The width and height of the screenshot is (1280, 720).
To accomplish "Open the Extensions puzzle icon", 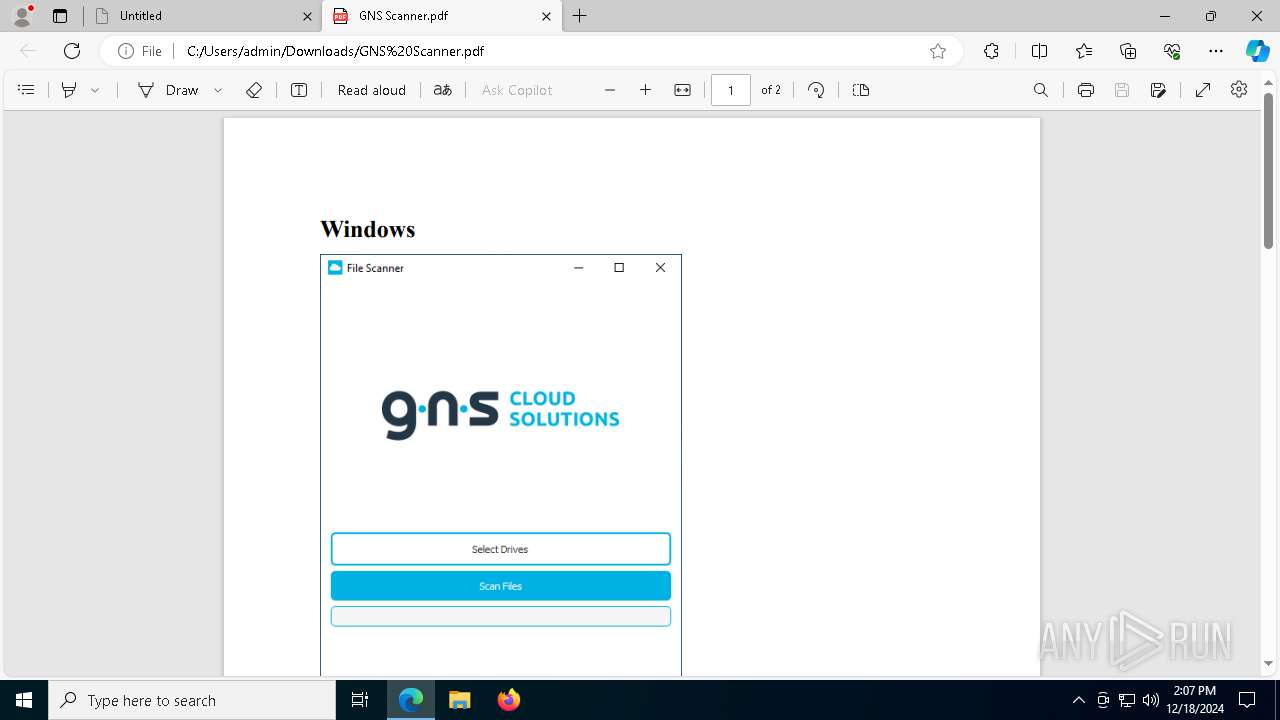I will 991,51.
